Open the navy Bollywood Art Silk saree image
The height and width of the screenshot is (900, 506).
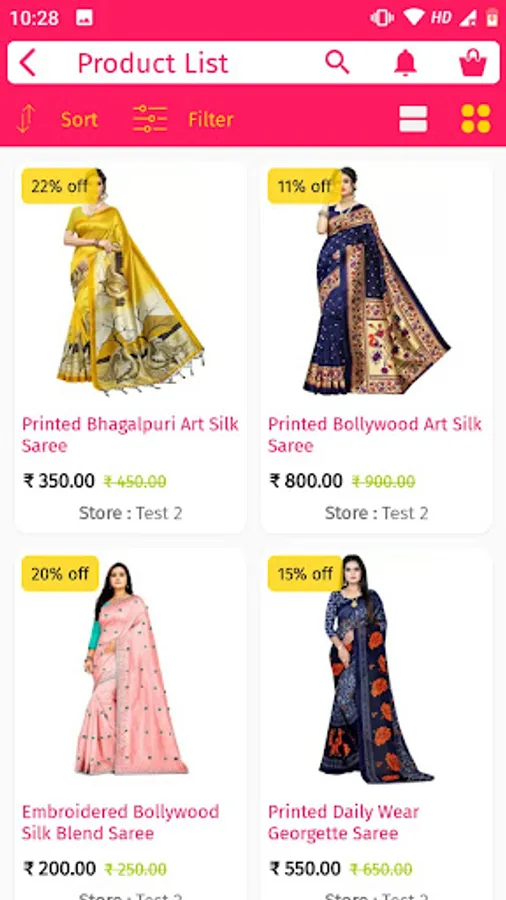(377, 281)
